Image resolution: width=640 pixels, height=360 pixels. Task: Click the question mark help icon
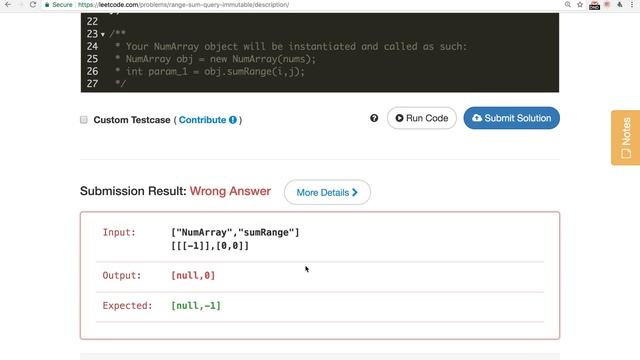tap(374, 118)
